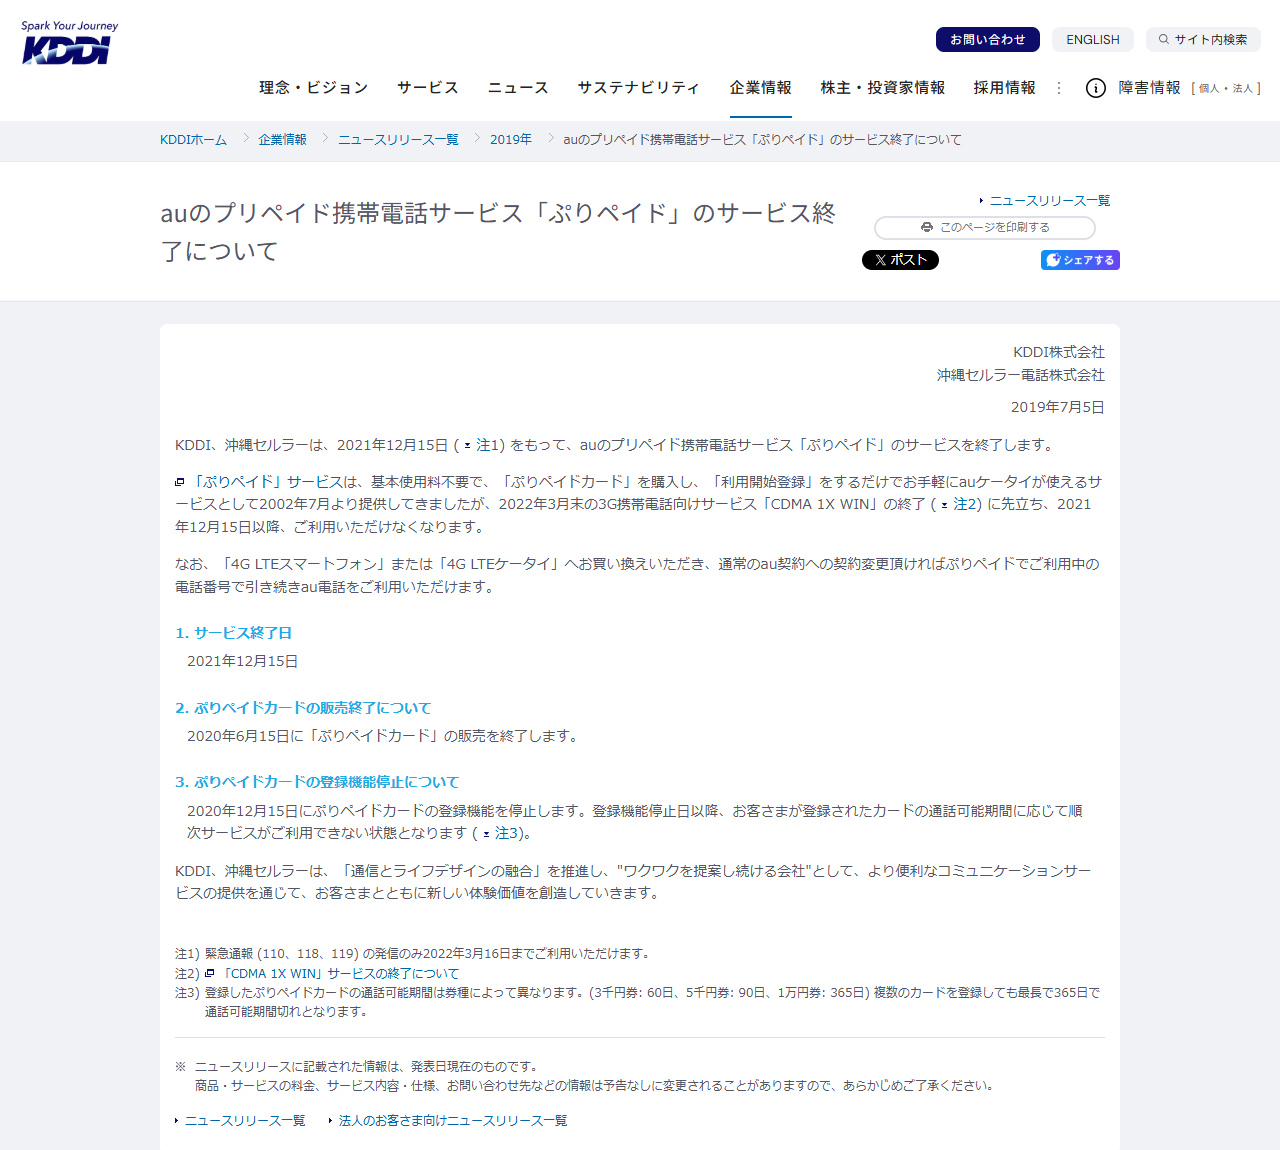Image resolution: width=1280 pixels, height=1150 pixels.
Task: Open 採用情報 menu
Action: click(1005, 88)
